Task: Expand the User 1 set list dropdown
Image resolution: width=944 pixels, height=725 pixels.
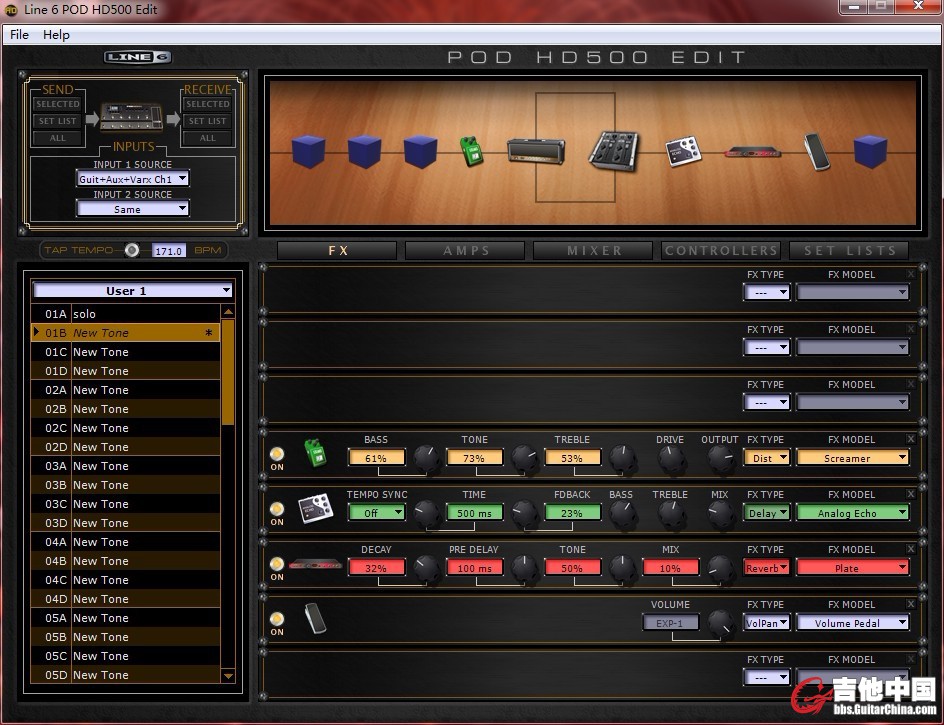Action: point(132,291)
